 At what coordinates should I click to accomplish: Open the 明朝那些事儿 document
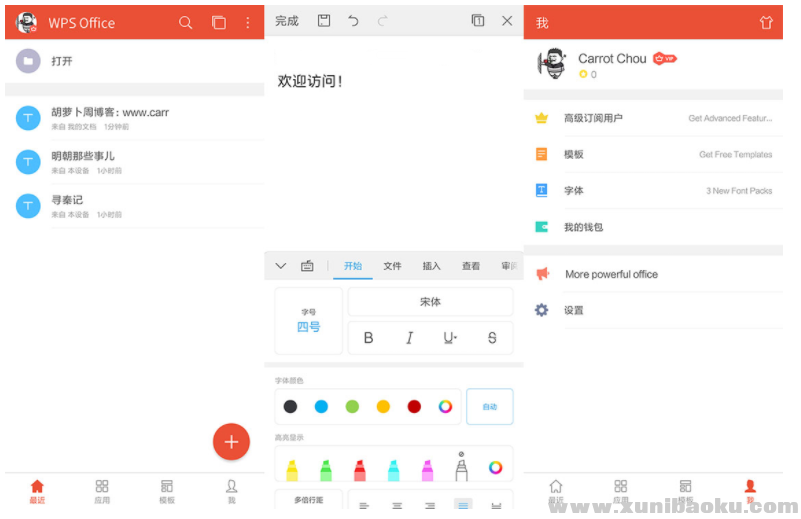83,161
